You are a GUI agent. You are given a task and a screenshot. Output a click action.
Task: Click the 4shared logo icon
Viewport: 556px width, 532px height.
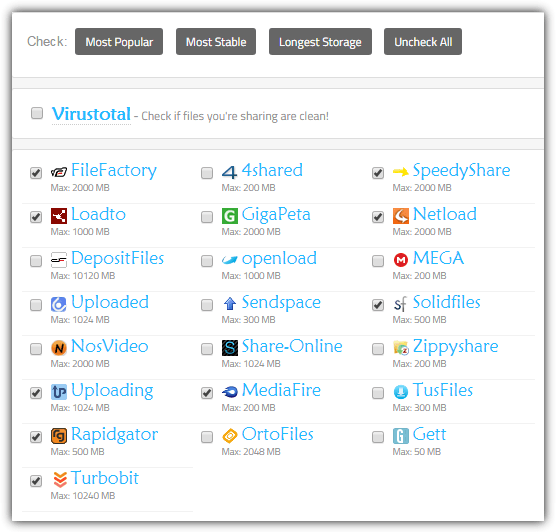point(229,172)
